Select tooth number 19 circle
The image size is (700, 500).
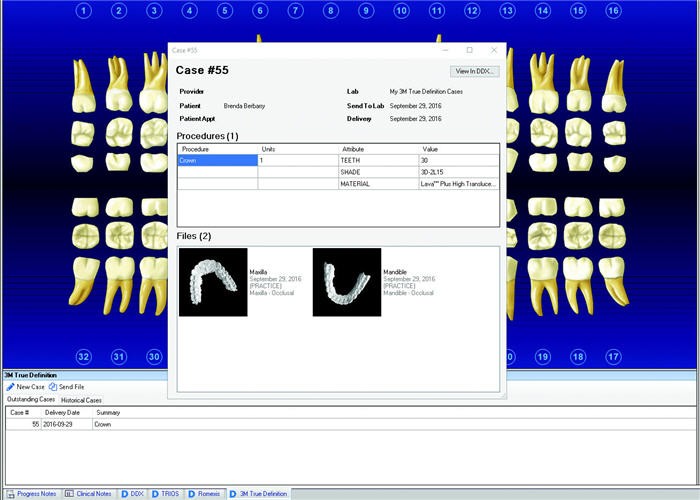click(543, 357)
